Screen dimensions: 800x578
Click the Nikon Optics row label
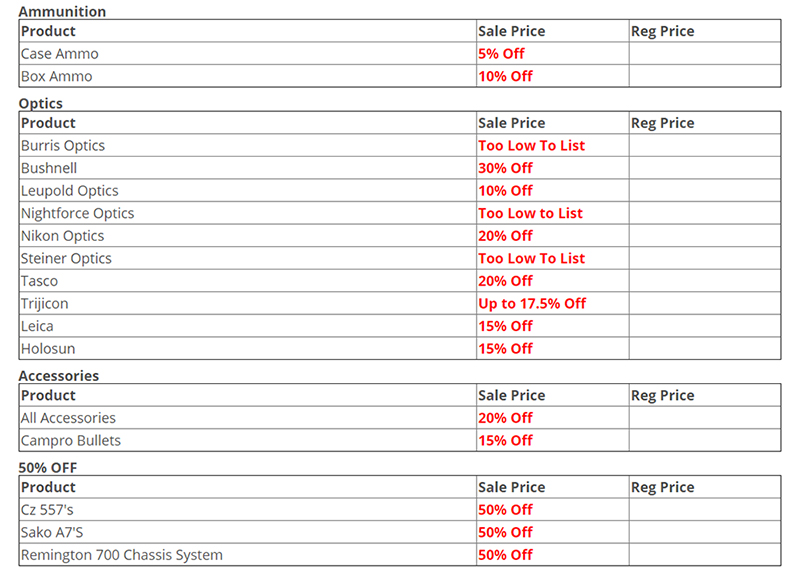click(63, 237)
